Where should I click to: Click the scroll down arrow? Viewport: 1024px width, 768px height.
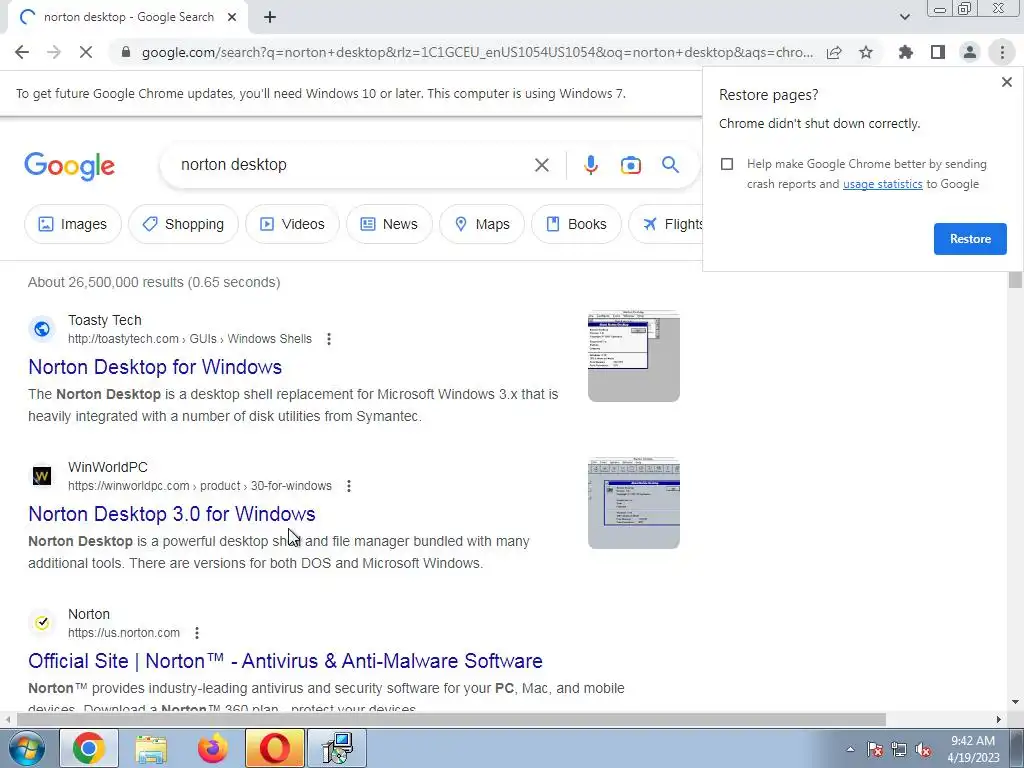pos(1015,703)
